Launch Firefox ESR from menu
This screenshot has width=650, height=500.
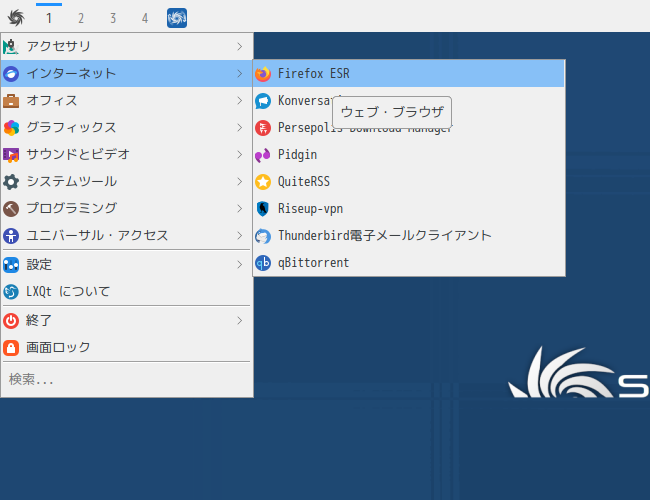(409, 74)
